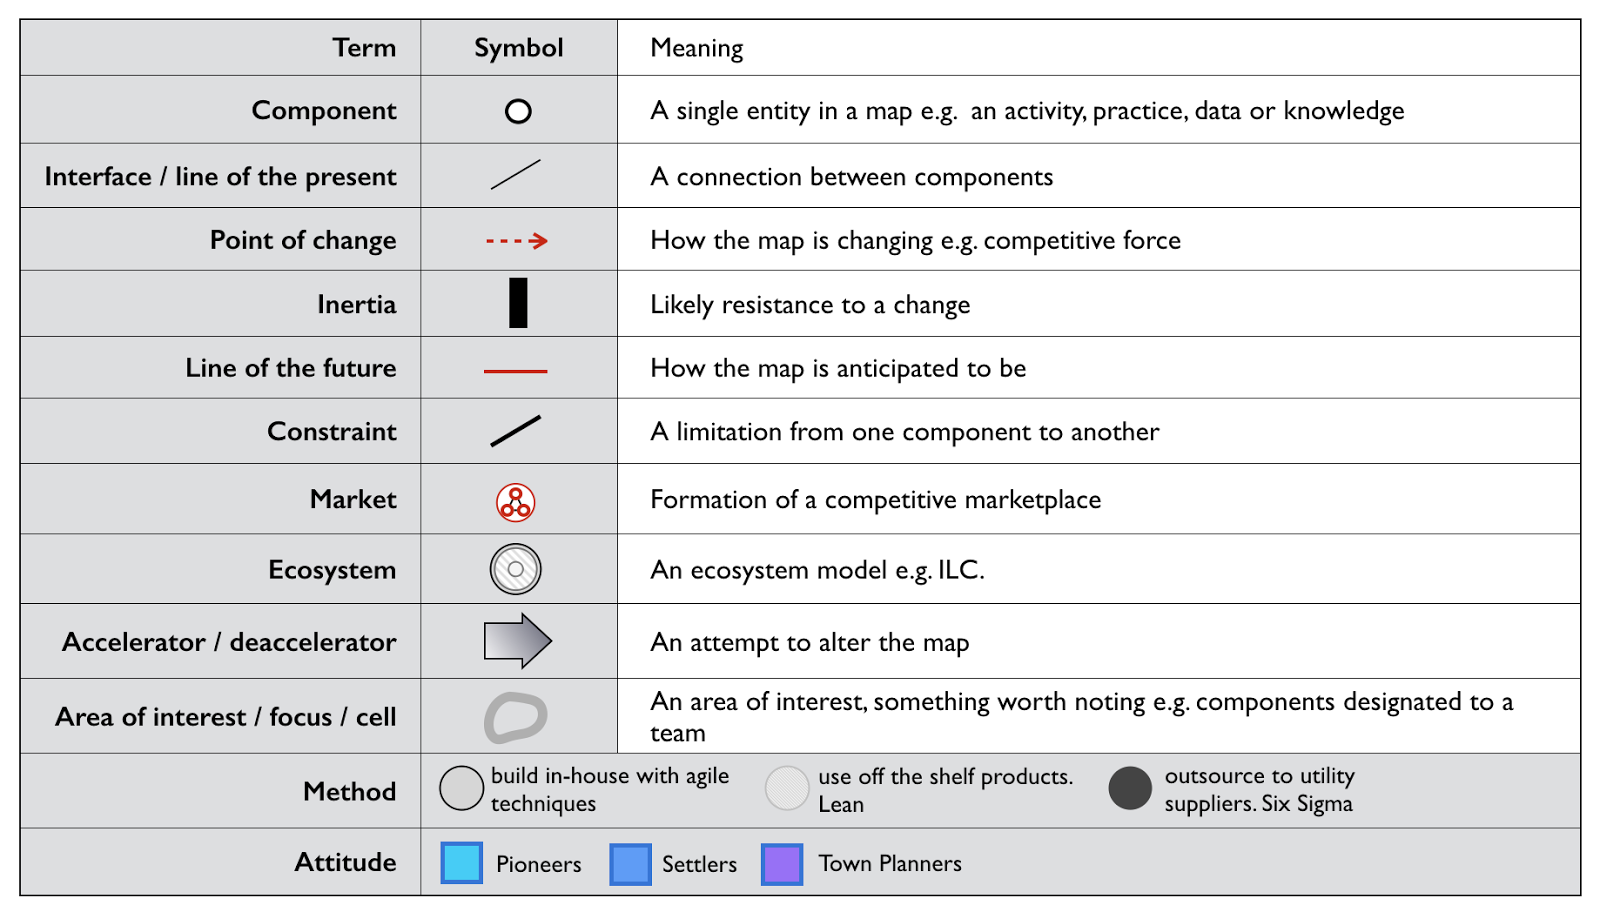The width and height of the screenshot is (1600, 912).
Task: Click the cyan Pioneers color square
Action: (x=462, y=863)
